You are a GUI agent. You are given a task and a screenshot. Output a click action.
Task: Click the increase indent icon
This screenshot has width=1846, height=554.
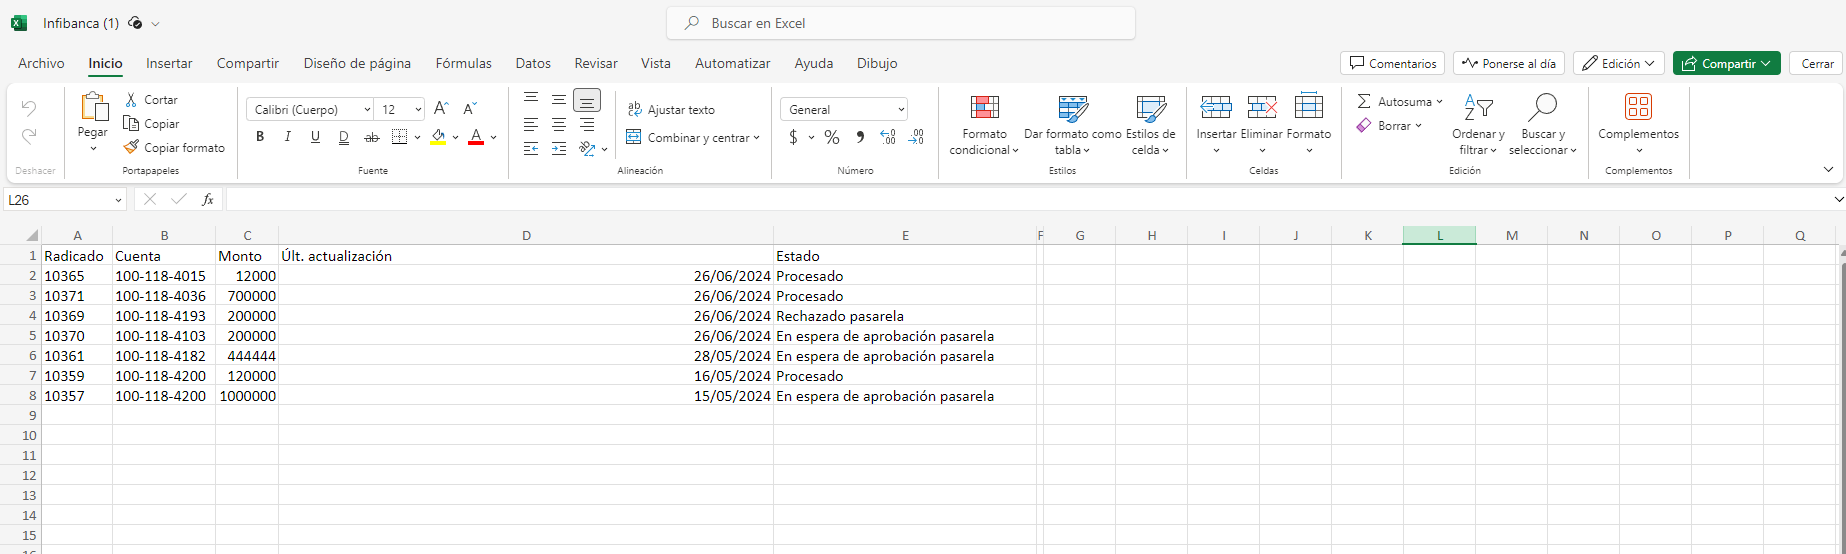pos(559,148)
